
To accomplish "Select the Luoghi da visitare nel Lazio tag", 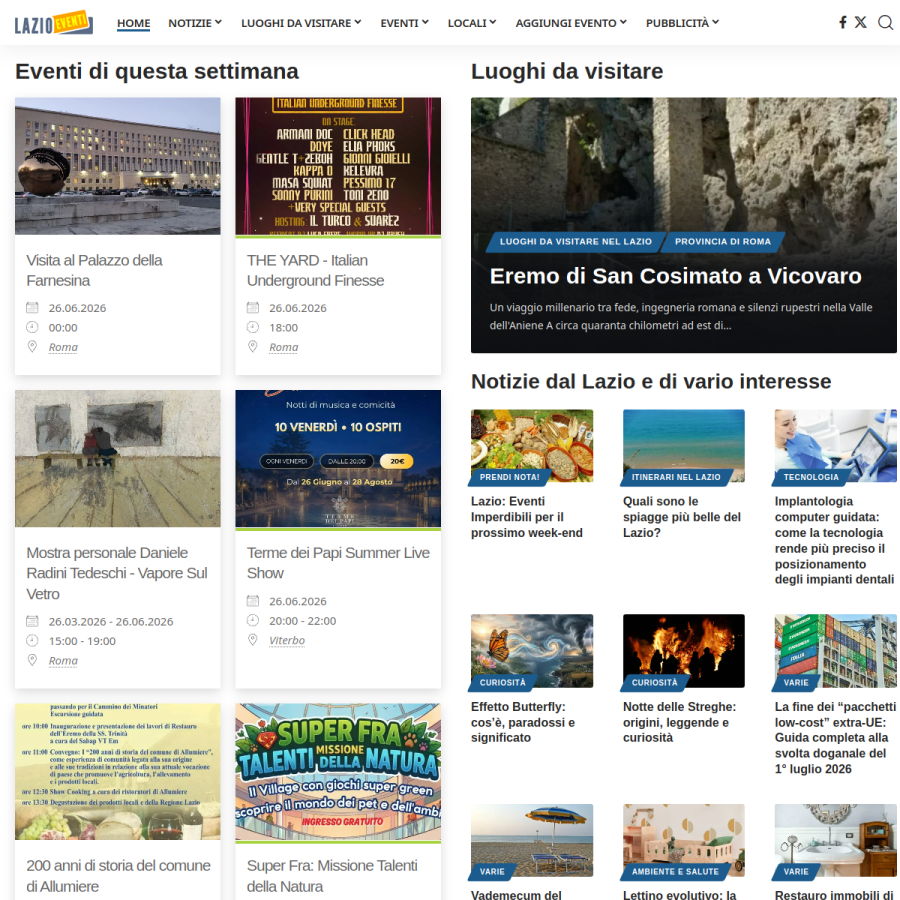I will click(x=576, y=242).
